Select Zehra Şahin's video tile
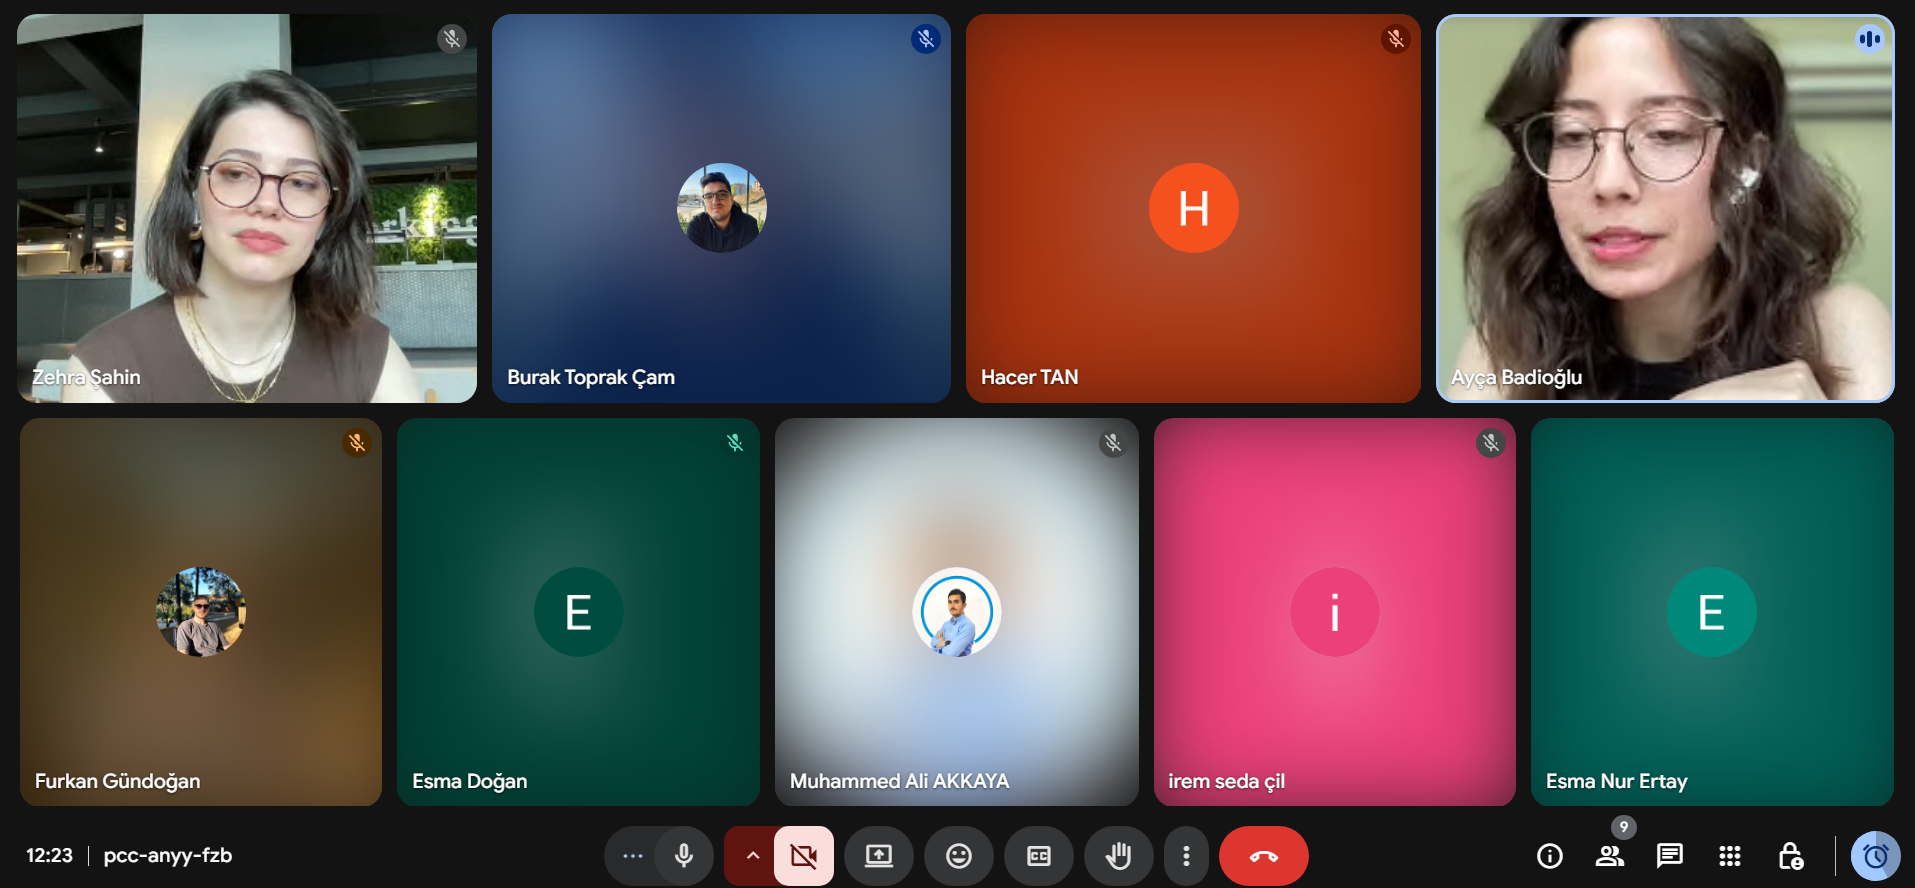Image resolution: width=1915 pixels, height=888 pixels. click(x=247, y=208)
